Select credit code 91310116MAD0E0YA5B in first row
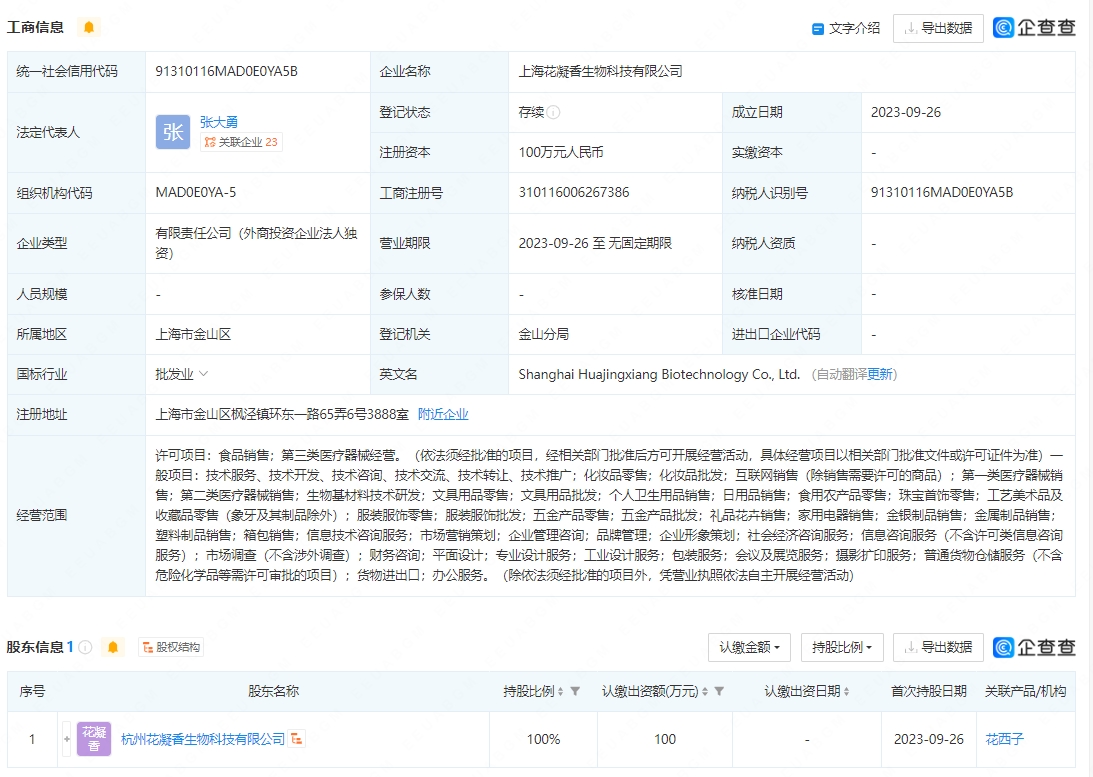1093x777 pixels. click(x=227, y=71)
